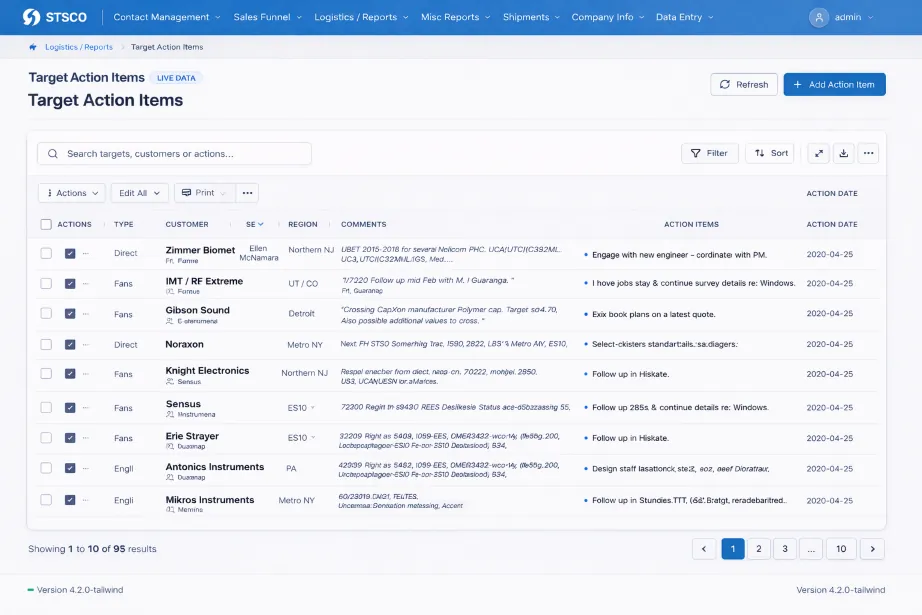Image resolution: width=922 pixels, height=615 pixels.
Task: Go to page 2
Action: [759, 549]
